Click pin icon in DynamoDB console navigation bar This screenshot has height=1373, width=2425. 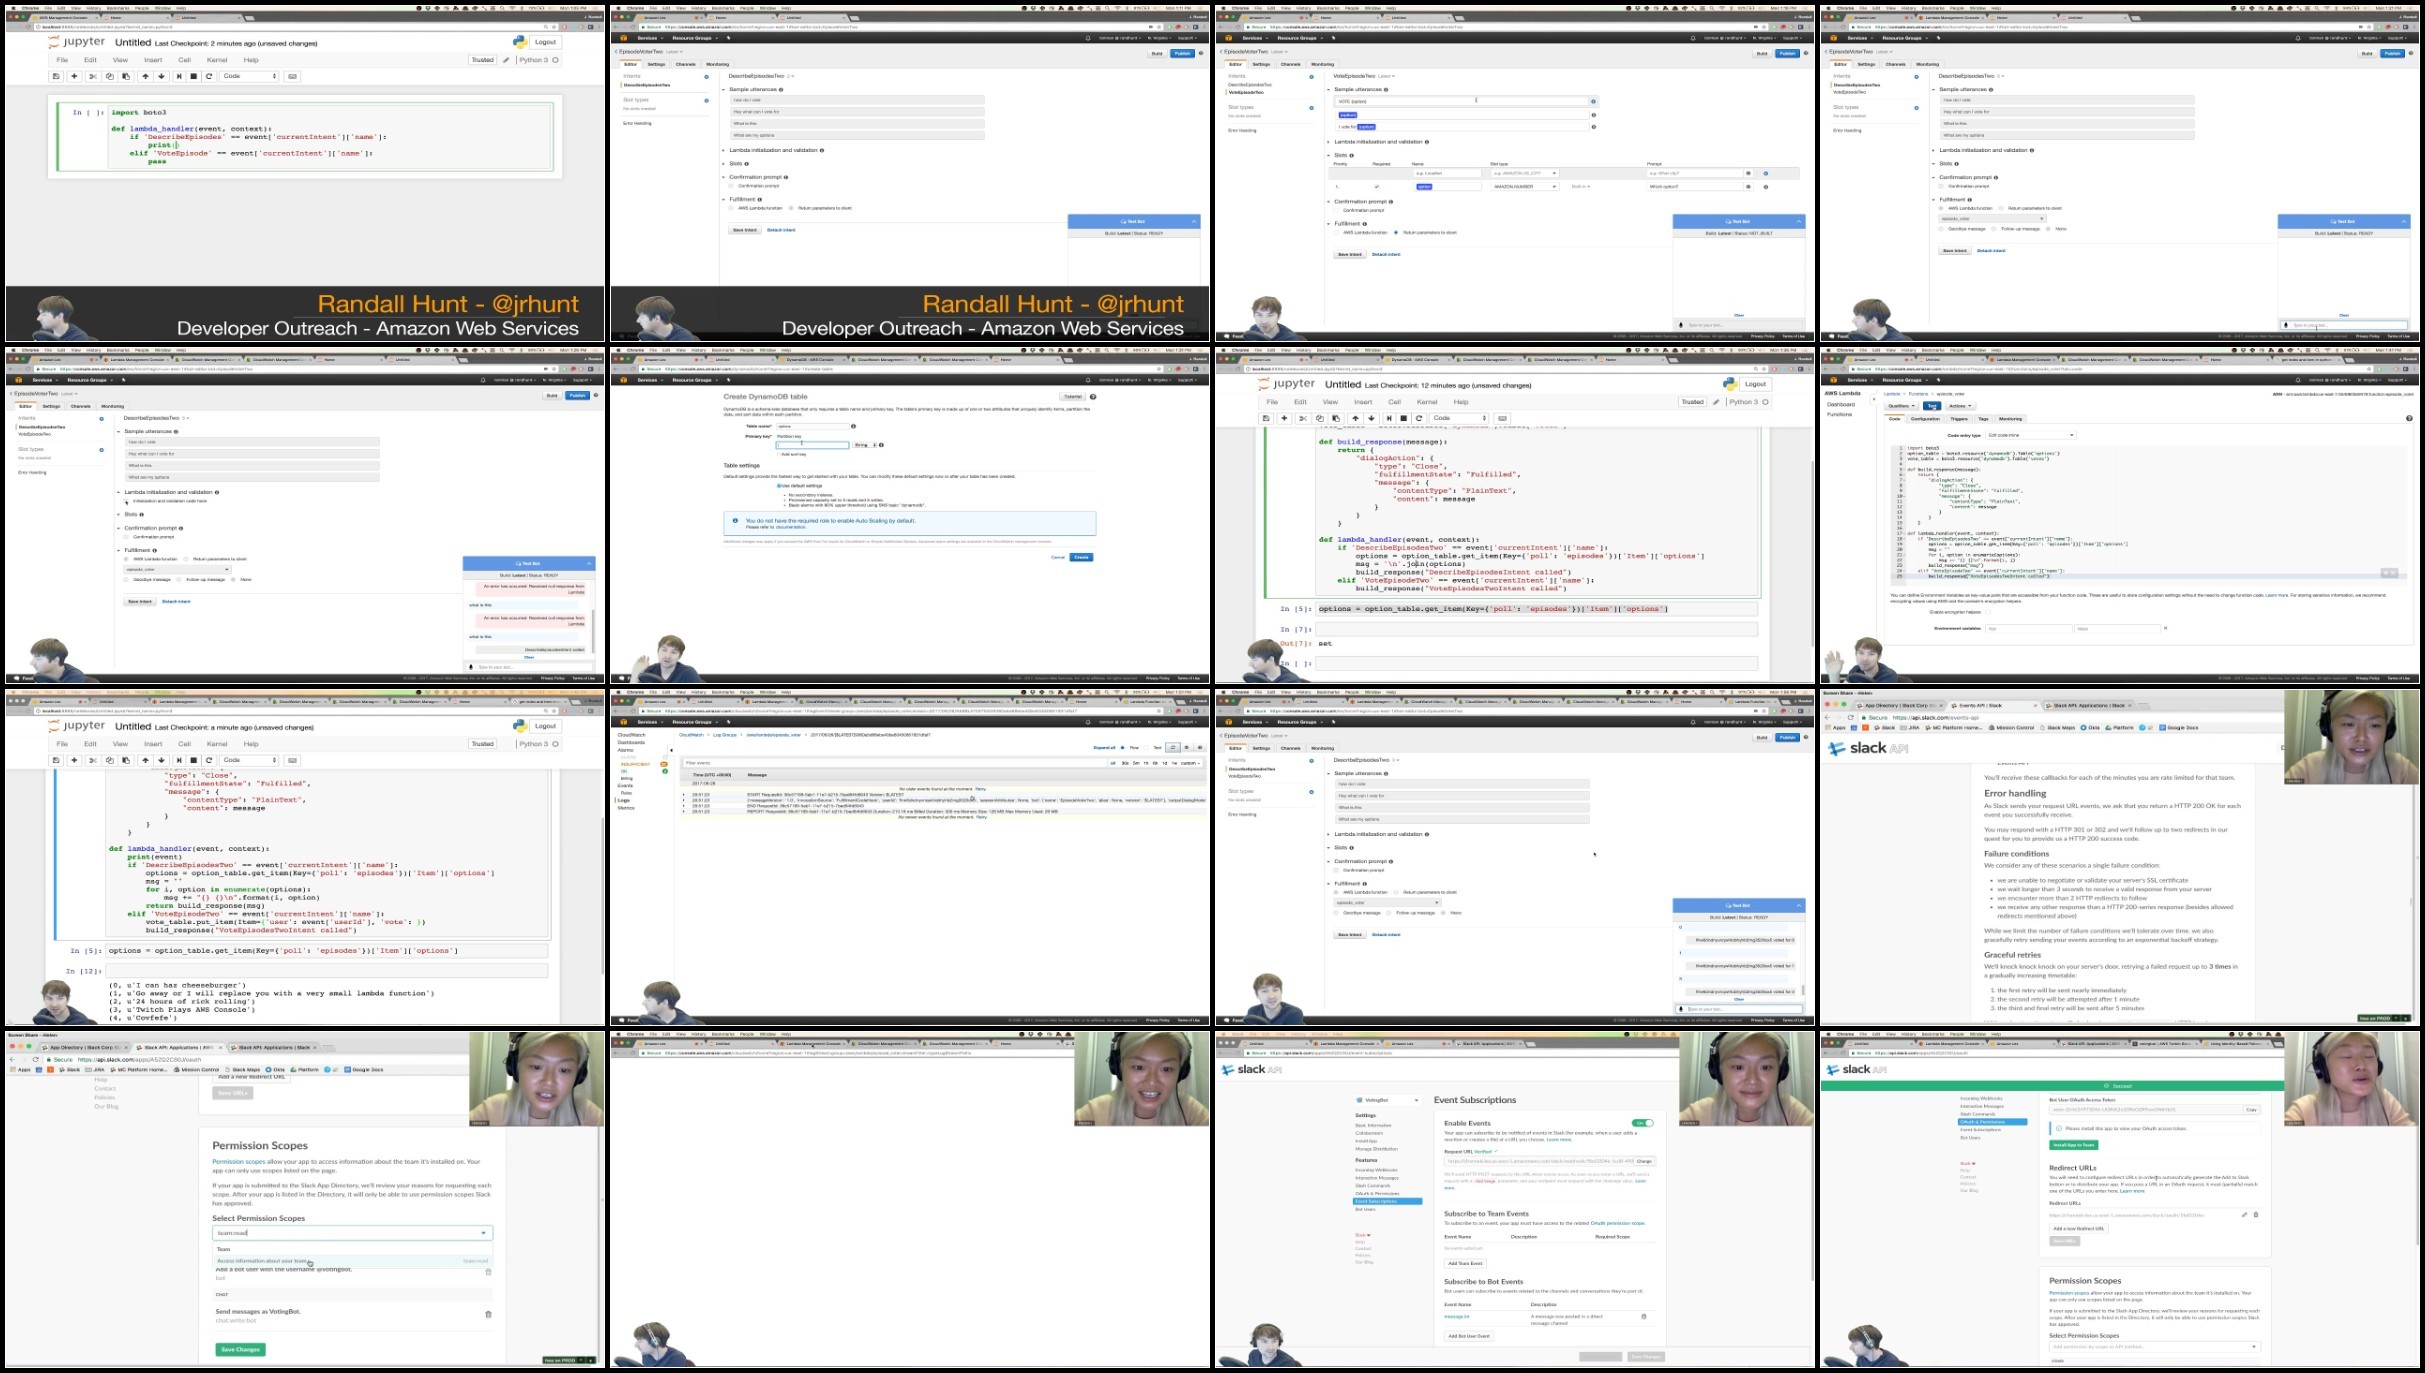pos(728,380)
